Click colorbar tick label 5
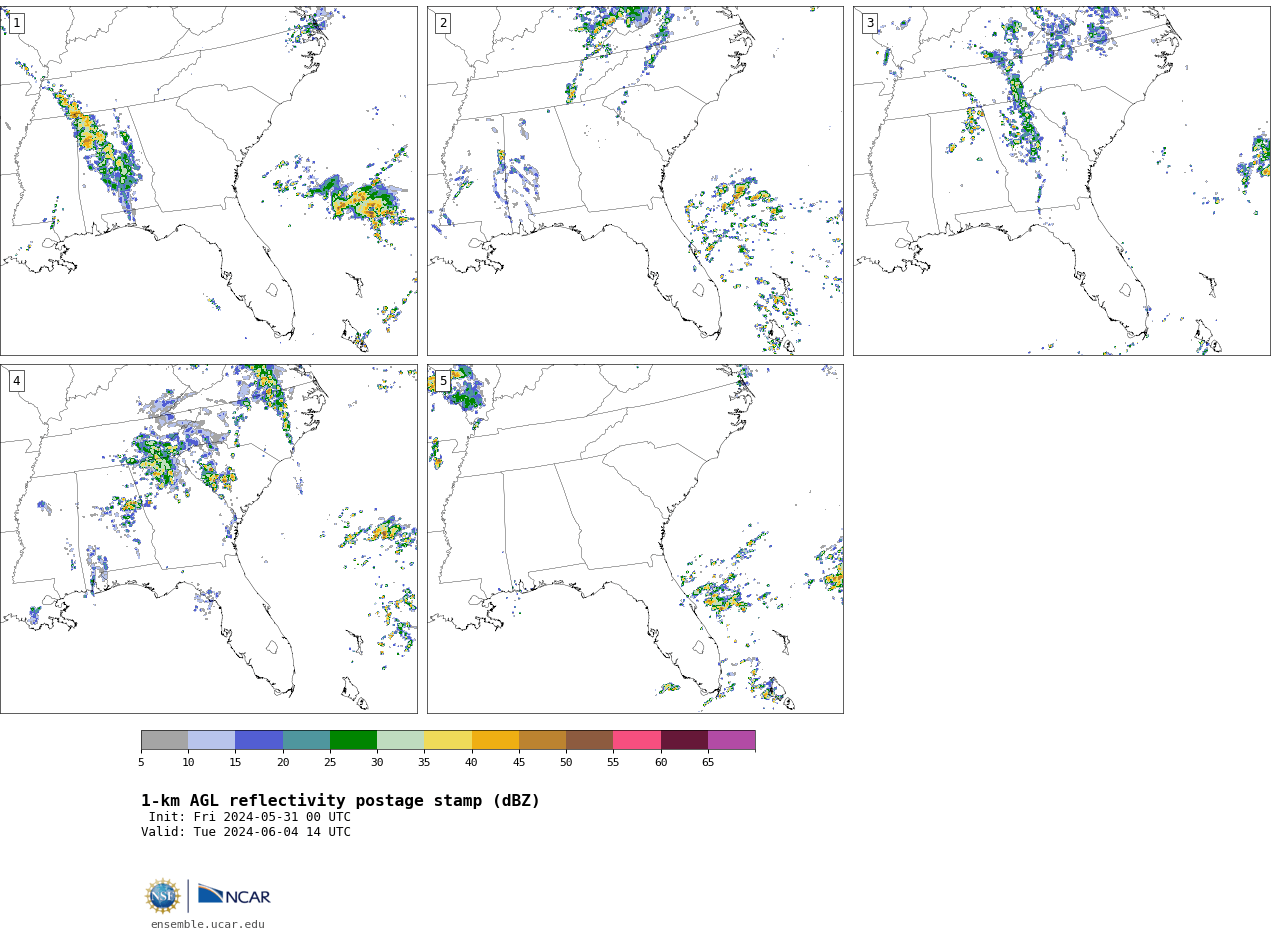 click(141, 763)
